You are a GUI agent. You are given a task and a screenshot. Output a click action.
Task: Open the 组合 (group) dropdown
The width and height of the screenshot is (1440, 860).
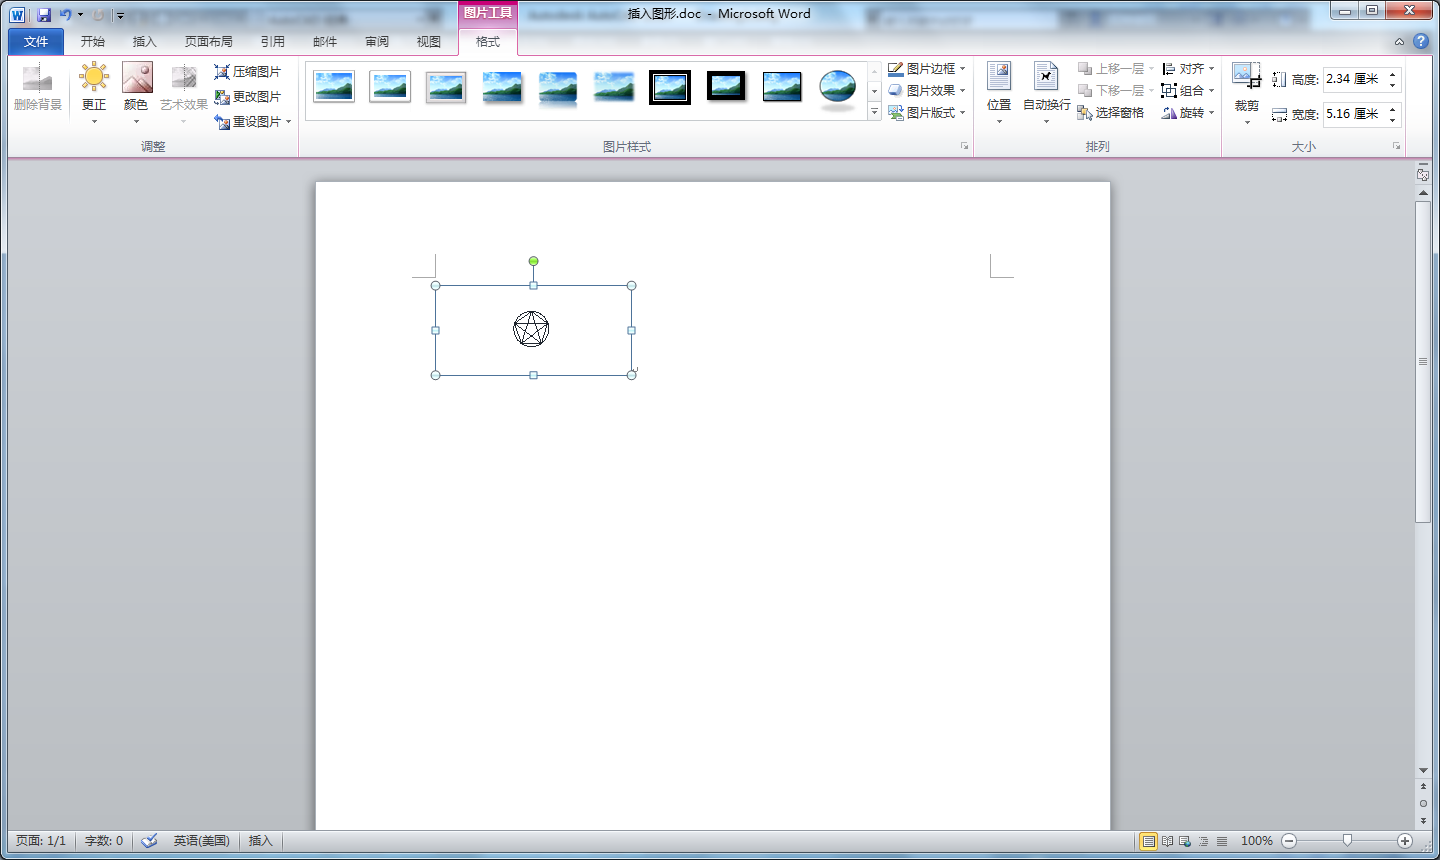point(1188,91)
